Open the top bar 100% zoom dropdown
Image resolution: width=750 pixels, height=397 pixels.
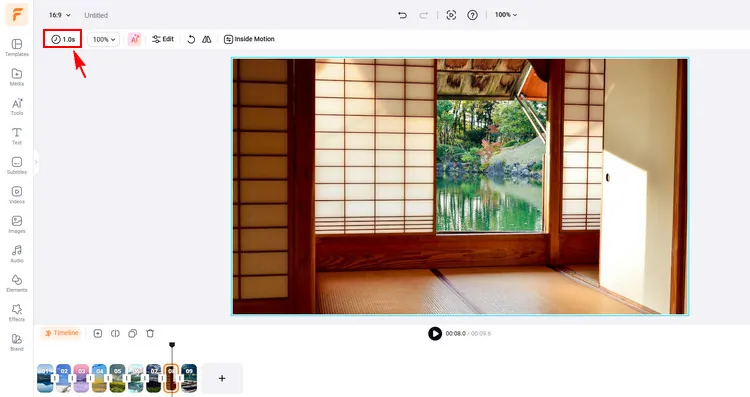[506, 15]
